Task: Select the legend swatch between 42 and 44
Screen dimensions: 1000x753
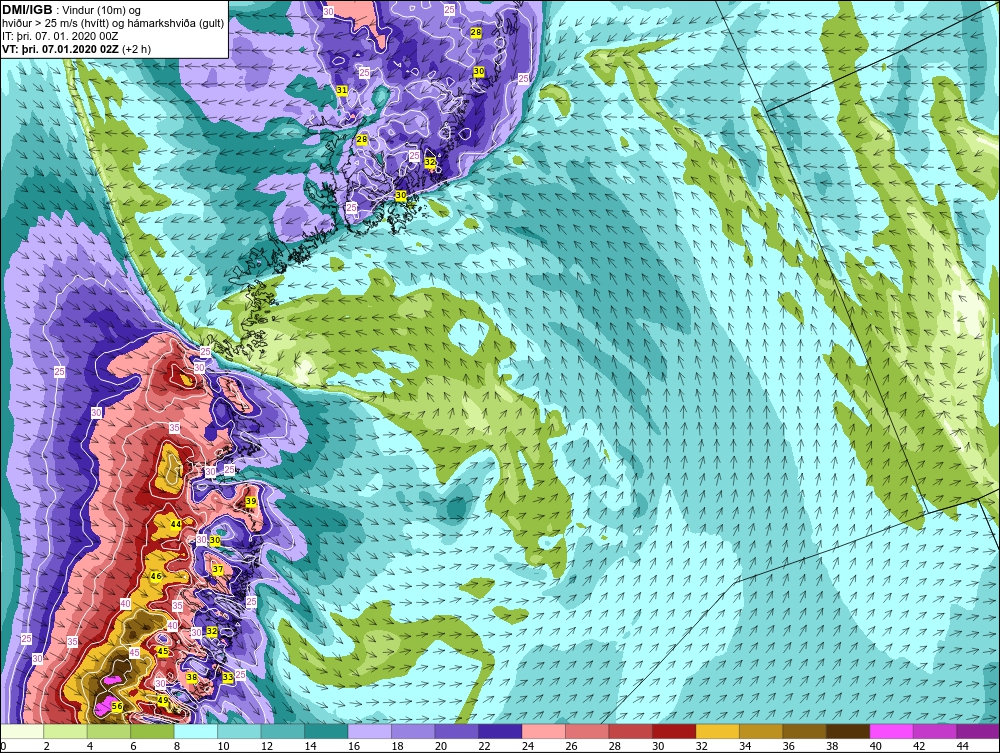Action: click(934, 731)
